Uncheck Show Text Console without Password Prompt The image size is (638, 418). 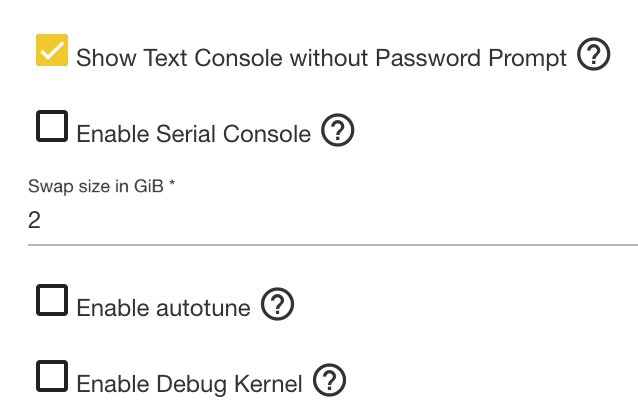click(x=52, y=50)
